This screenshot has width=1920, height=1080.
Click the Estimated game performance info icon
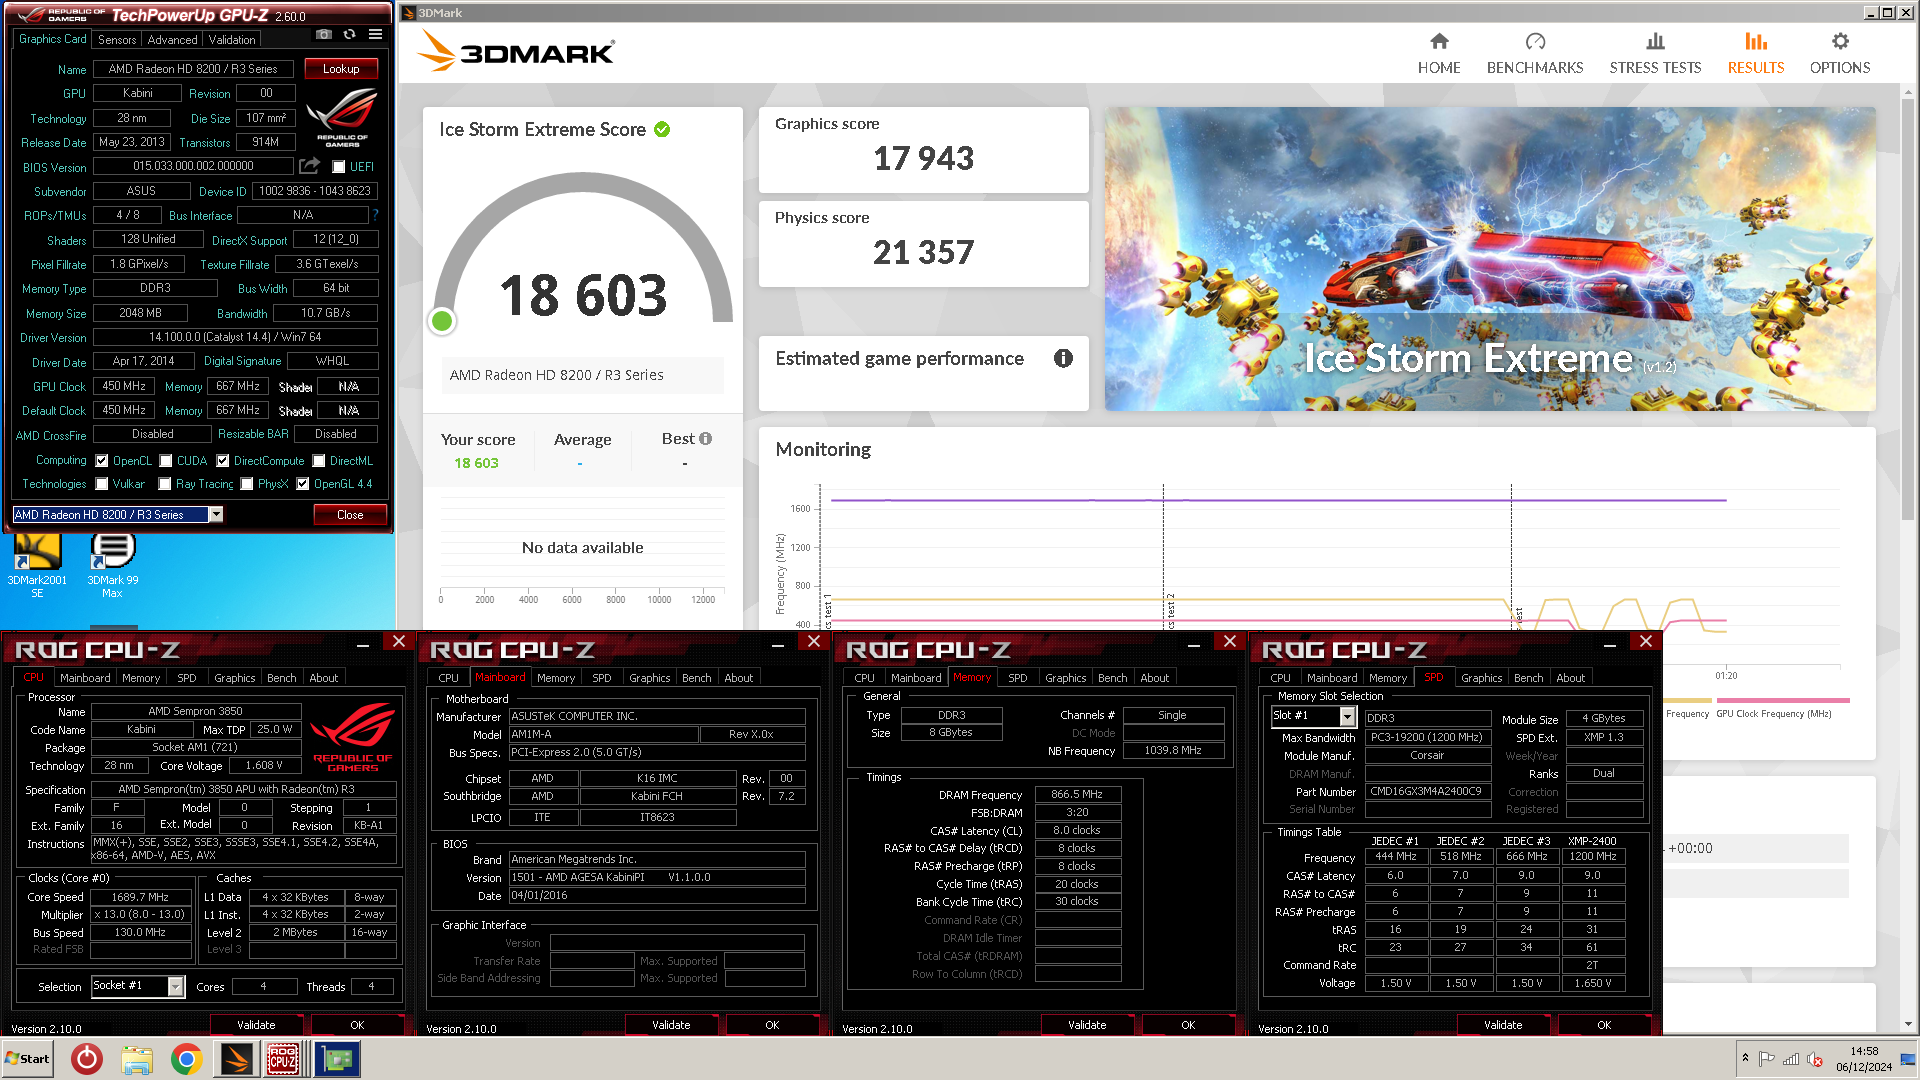1063,358
